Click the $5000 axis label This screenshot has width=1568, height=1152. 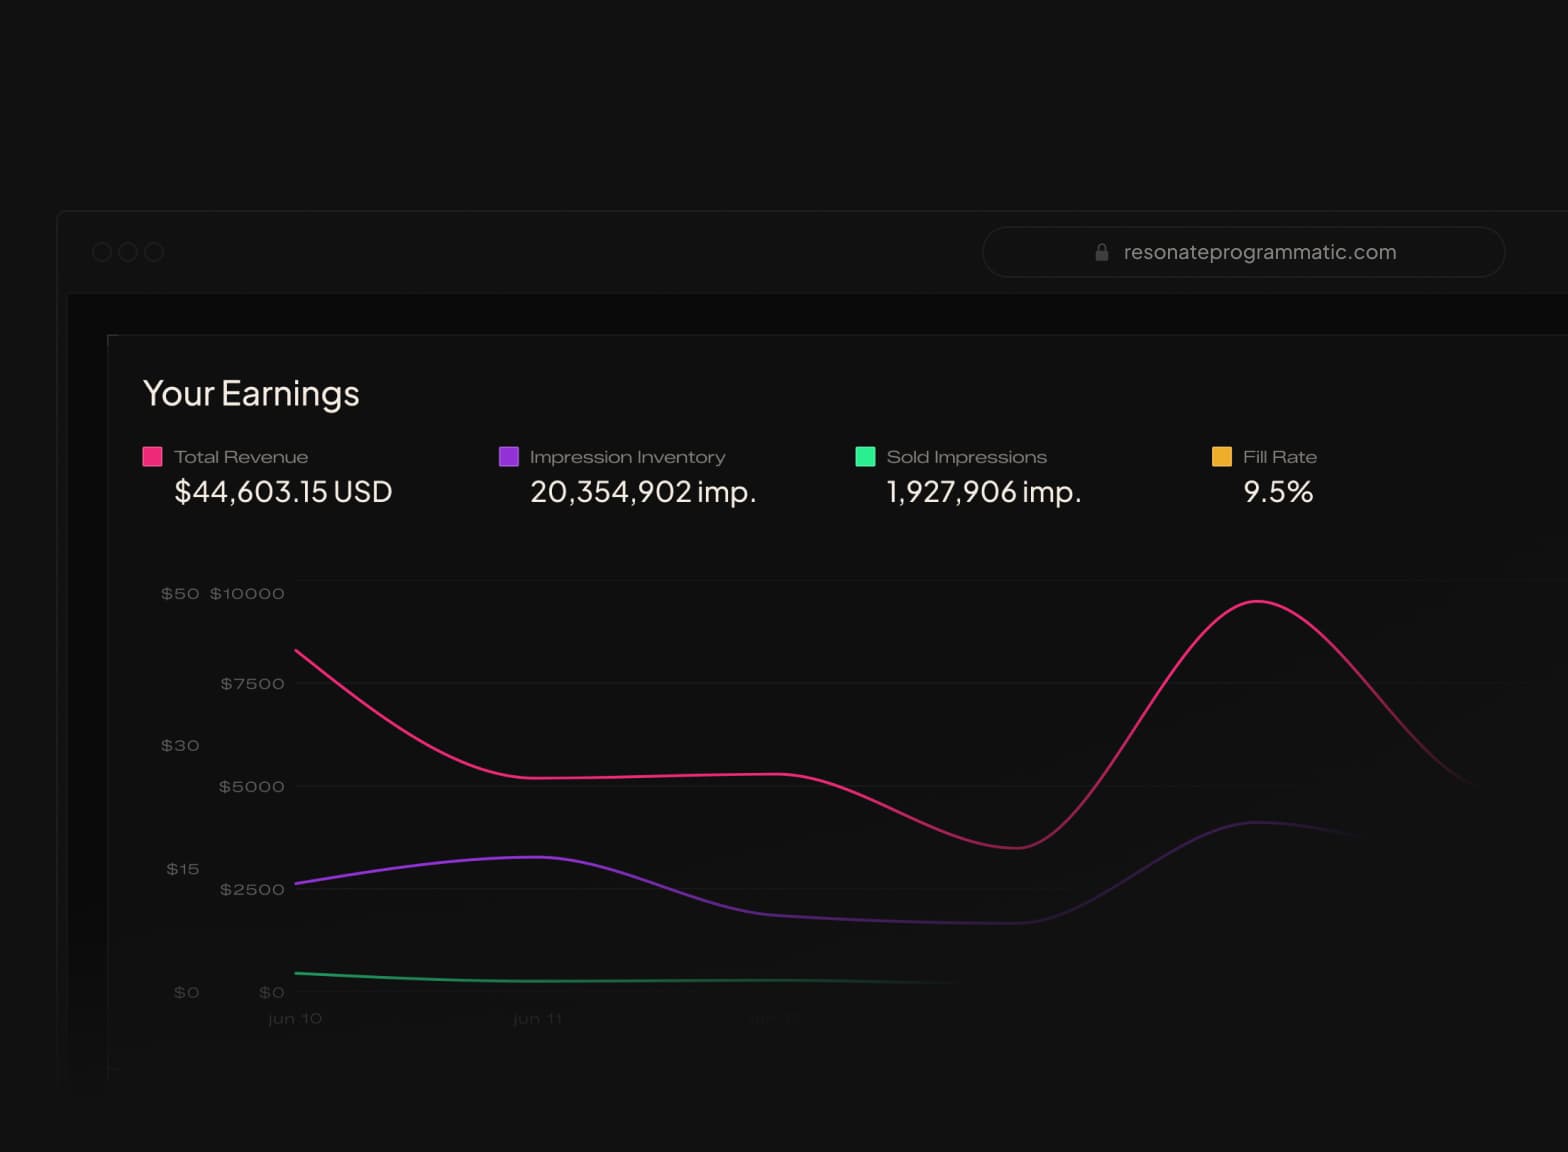pos(252,787)
